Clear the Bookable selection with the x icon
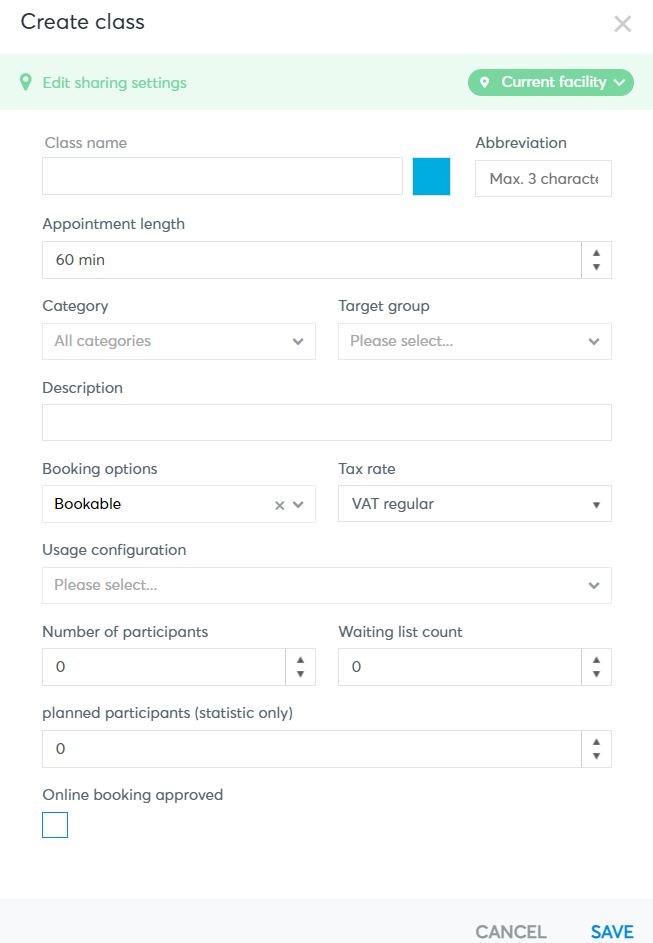The width and height of the screenshot is (653, 943). (x=280, y=505)
